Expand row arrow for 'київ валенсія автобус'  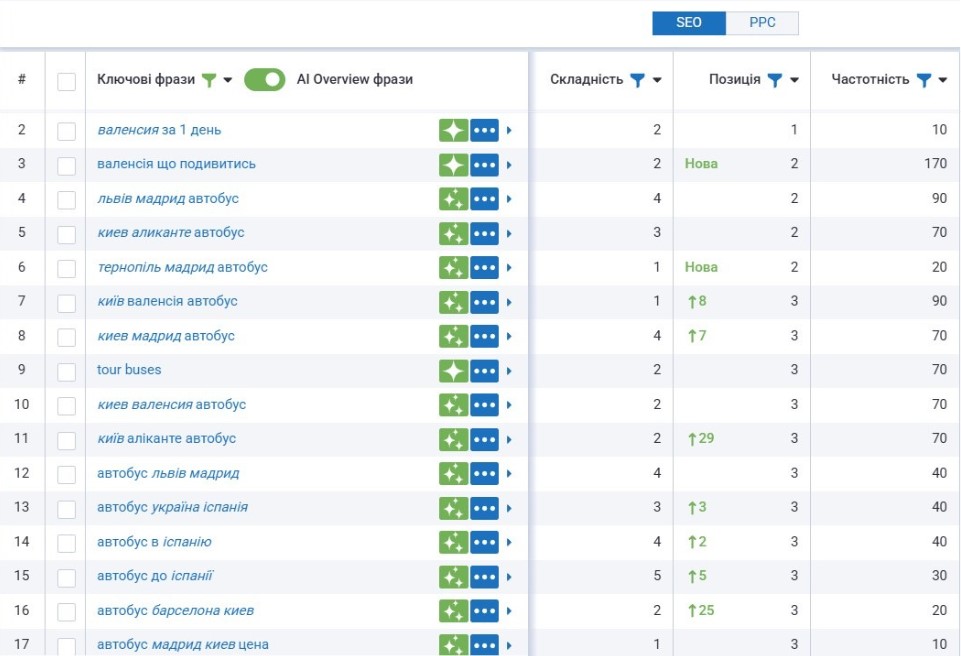tap(509, 302)
